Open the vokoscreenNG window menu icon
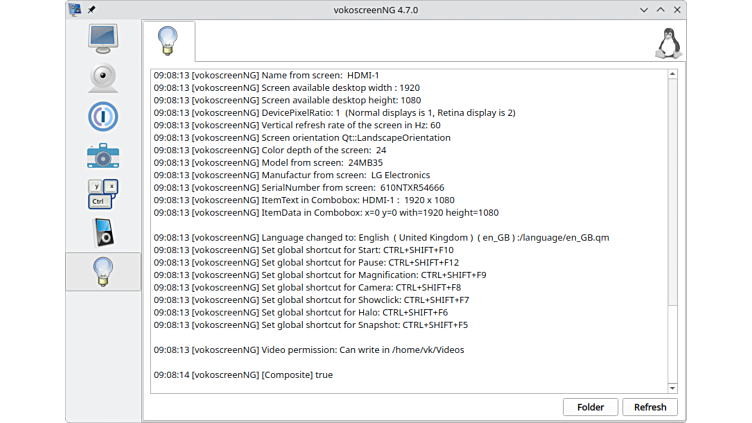The height and width of the screenshot is (423, 752). (x=75, y=9)
